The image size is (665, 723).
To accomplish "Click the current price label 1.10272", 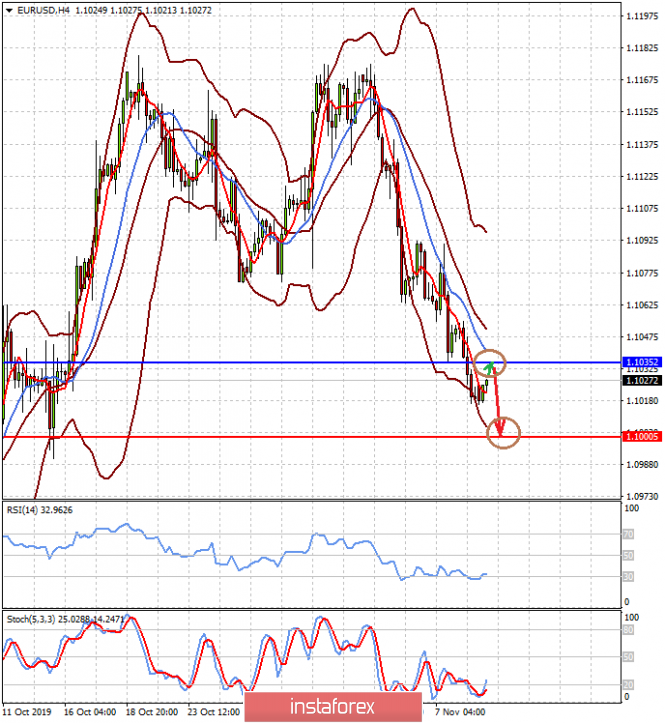I will tap(641, 380).
